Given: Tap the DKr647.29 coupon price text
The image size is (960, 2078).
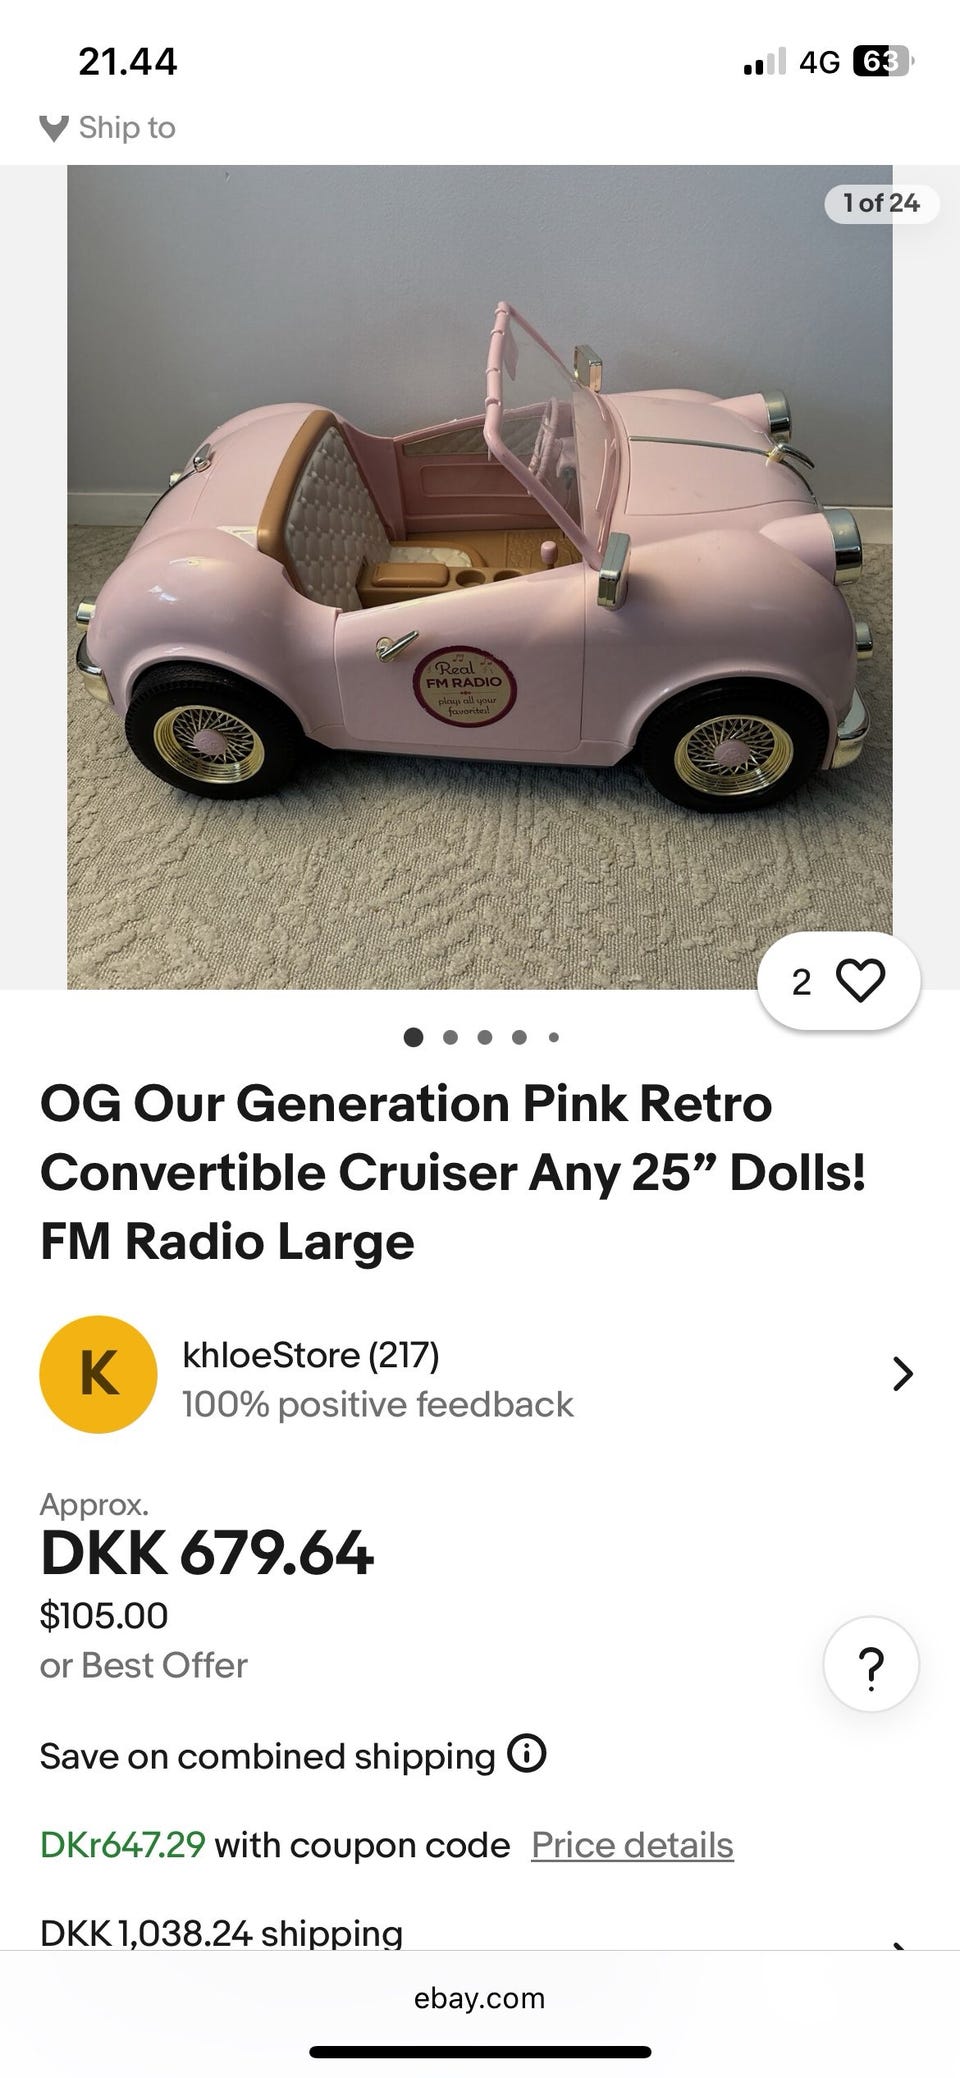Looking at the screenshot, I should [123, 1844].
